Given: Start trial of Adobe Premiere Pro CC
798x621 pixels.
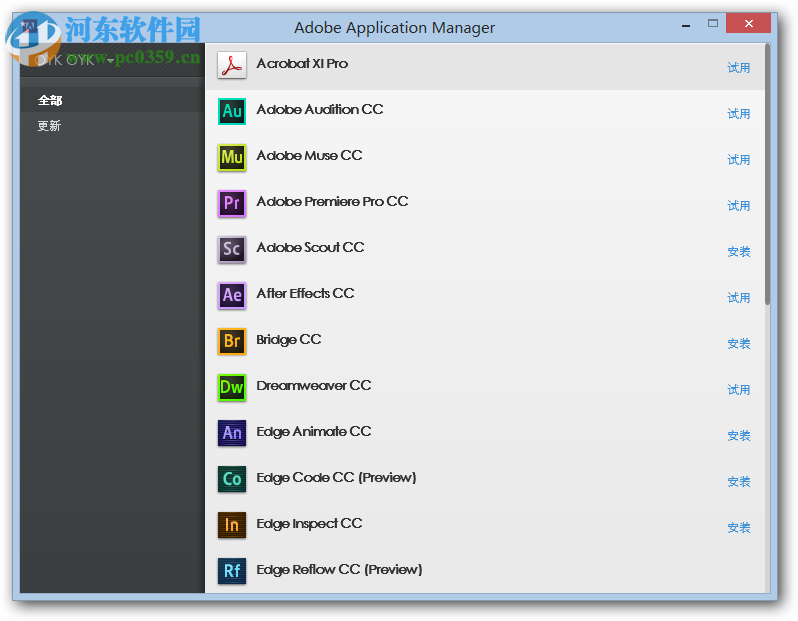Looking at the screenshot, I should [x=738, y=206].
